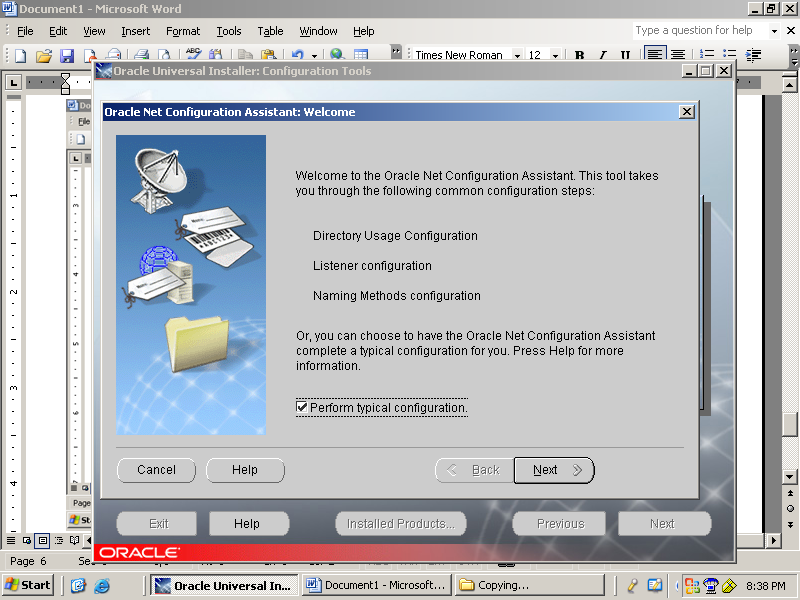Click the Paste clipboard icon in Word toolbar
This screenshot has width=800, height=600.
click(x=268, y=55)
